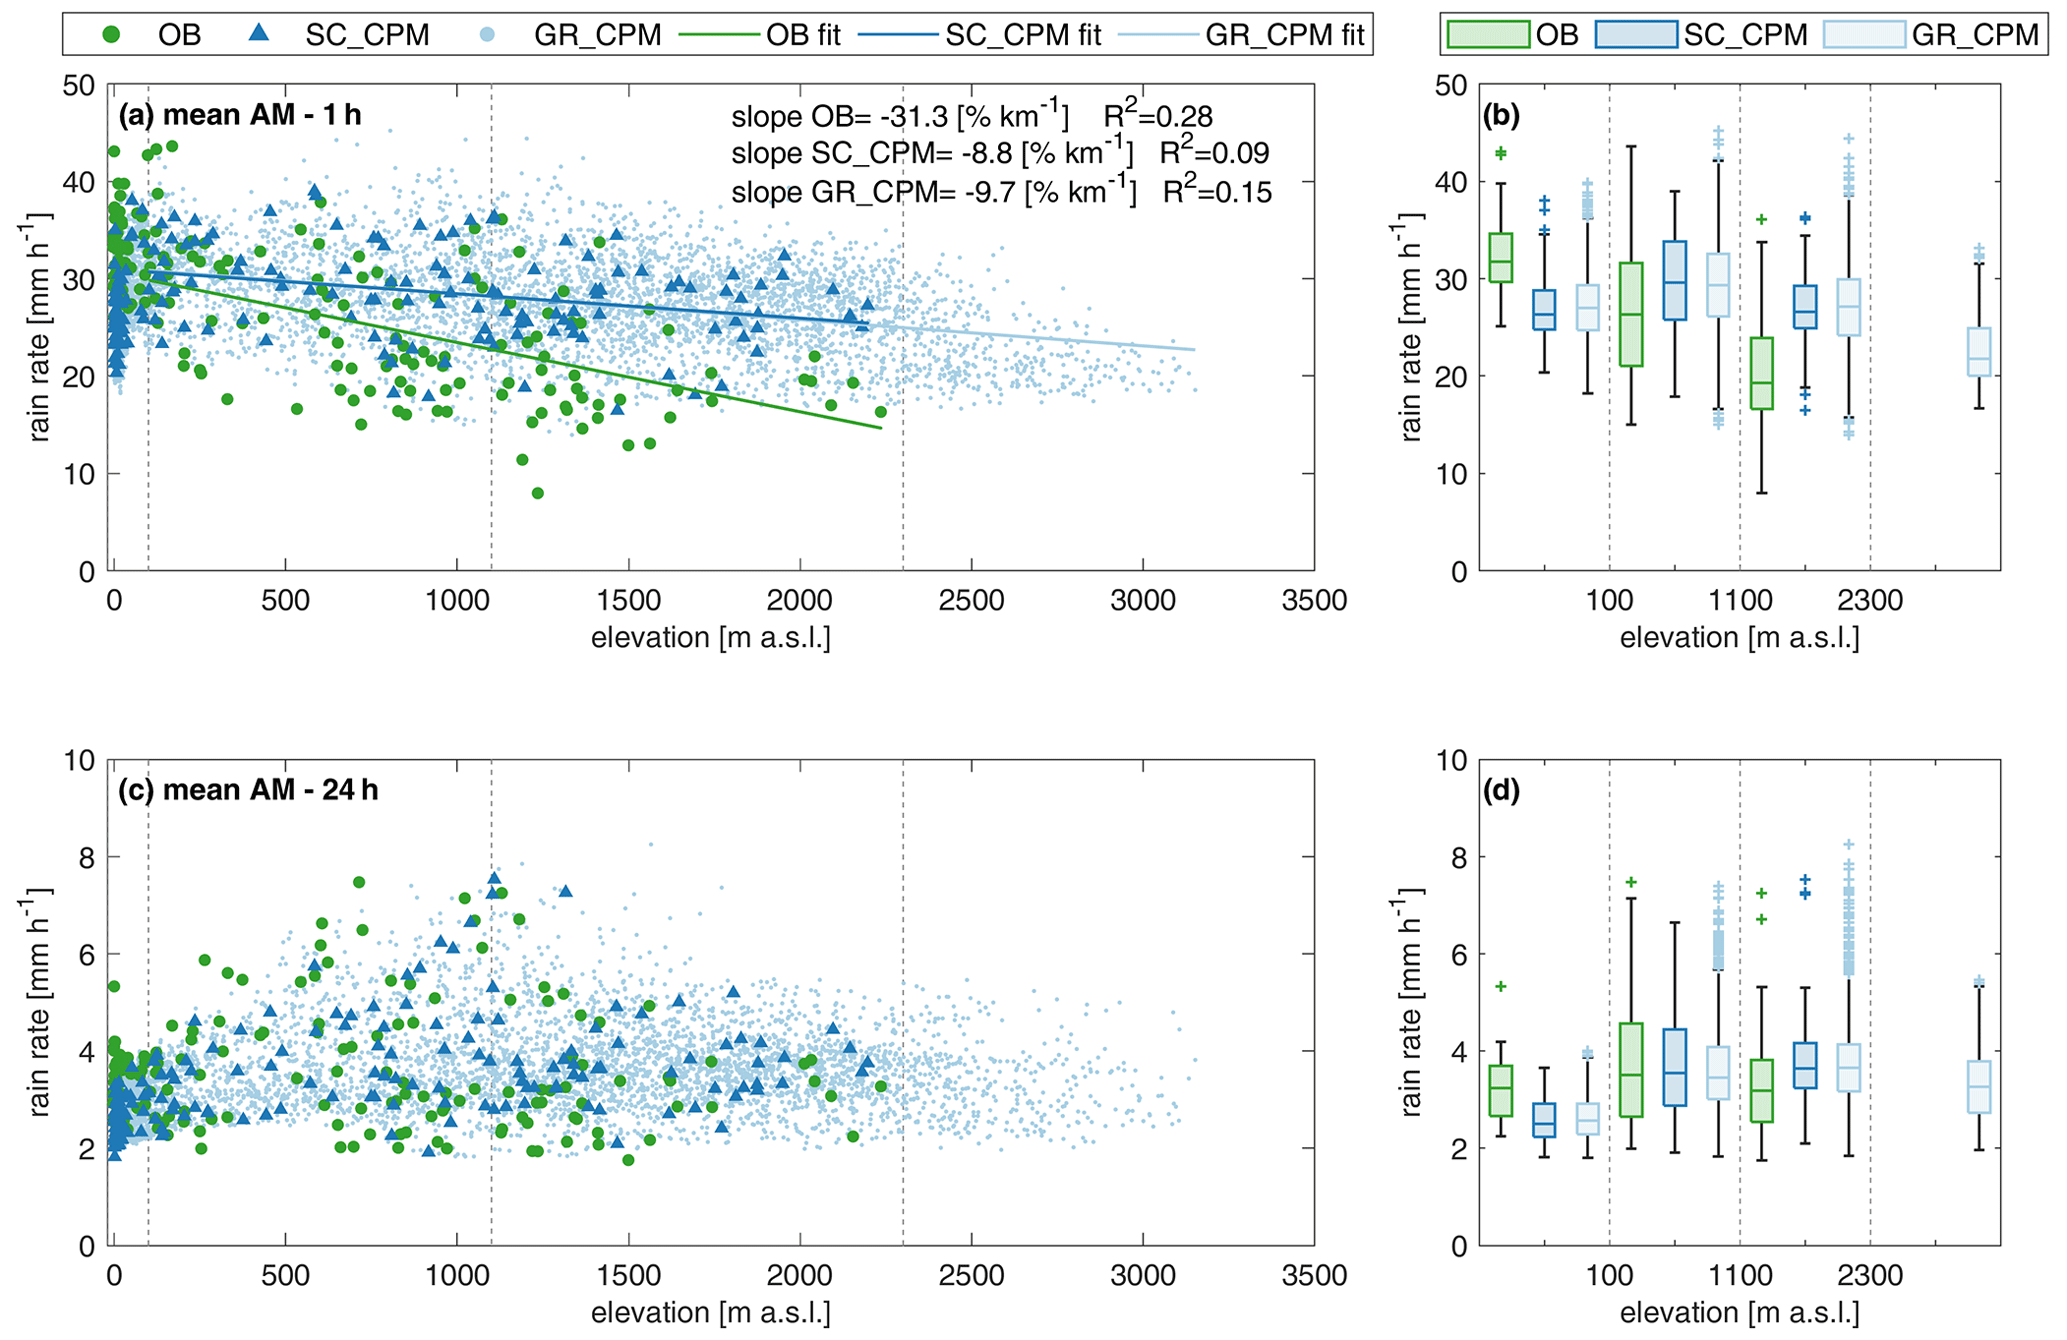The height and width of the screenshot is (1340, 2067).
Task: Click the green OB boxplot legend swatch
Action: click(x=1488, y=35)
